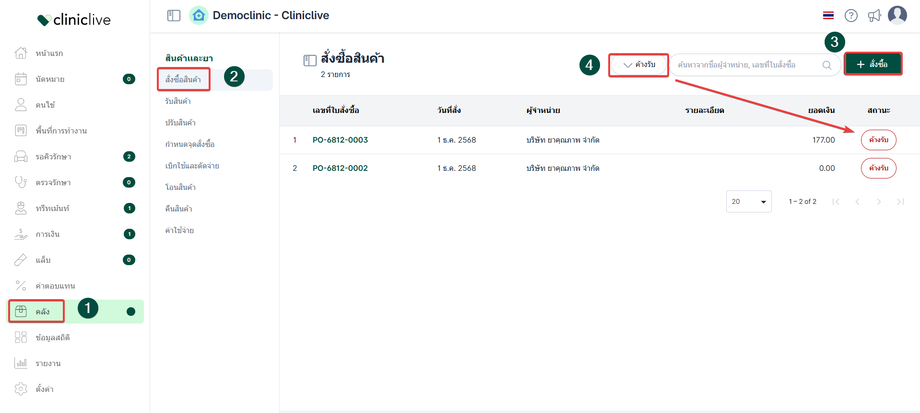Screen dimensions: 920x413
Task: Click the วันที่สั่ง column header
Action: click(451, 110)
